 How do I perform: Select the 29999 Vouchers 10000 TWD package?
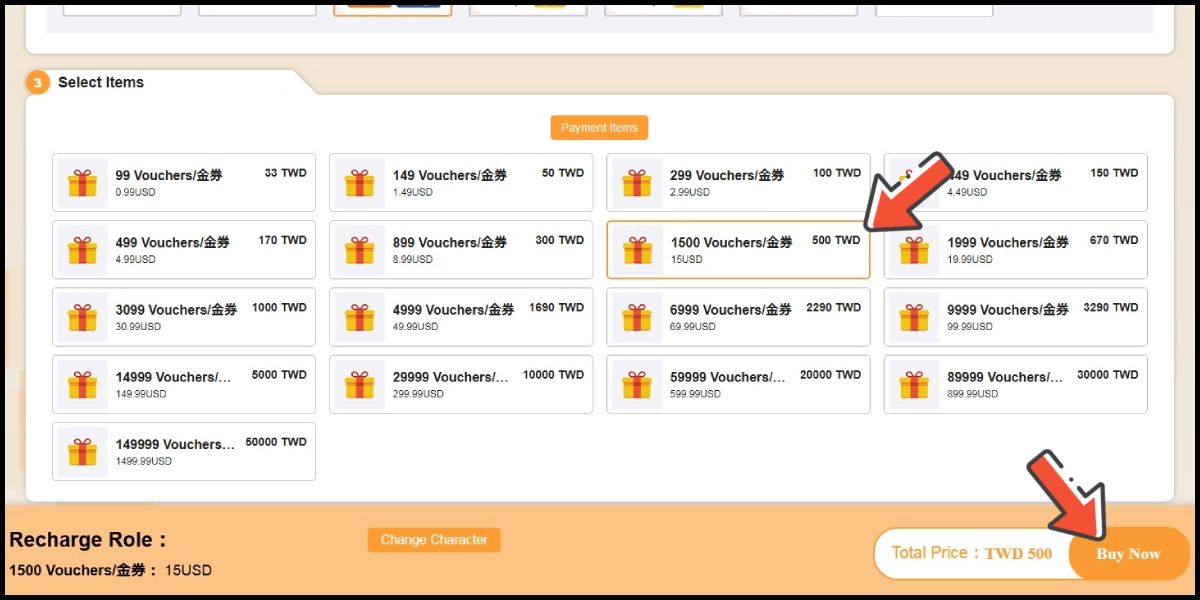(461, 384)
